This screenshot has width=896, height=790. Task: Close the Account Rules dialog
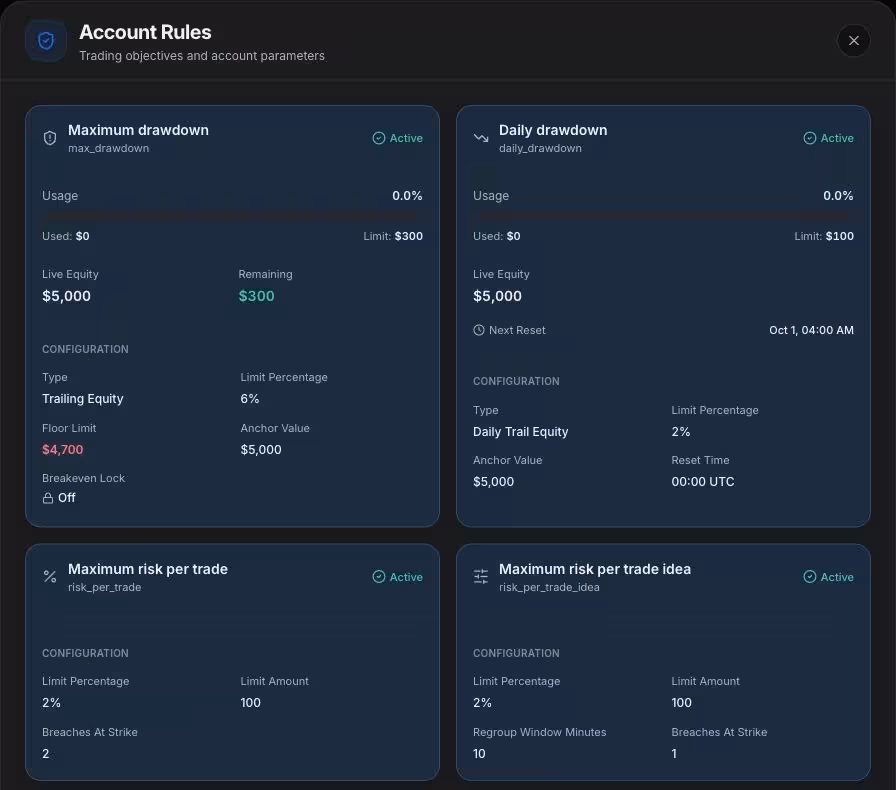(x=853, y=41)
